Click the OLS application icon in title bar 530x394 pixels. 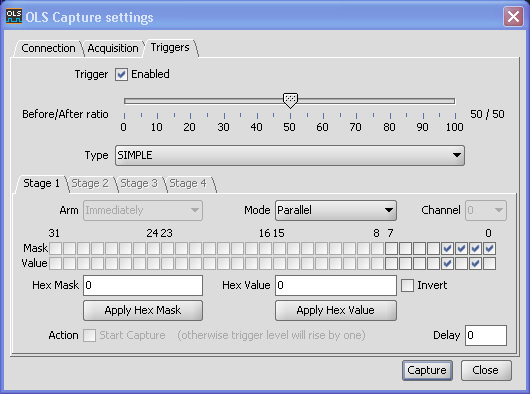coord(14,16)
